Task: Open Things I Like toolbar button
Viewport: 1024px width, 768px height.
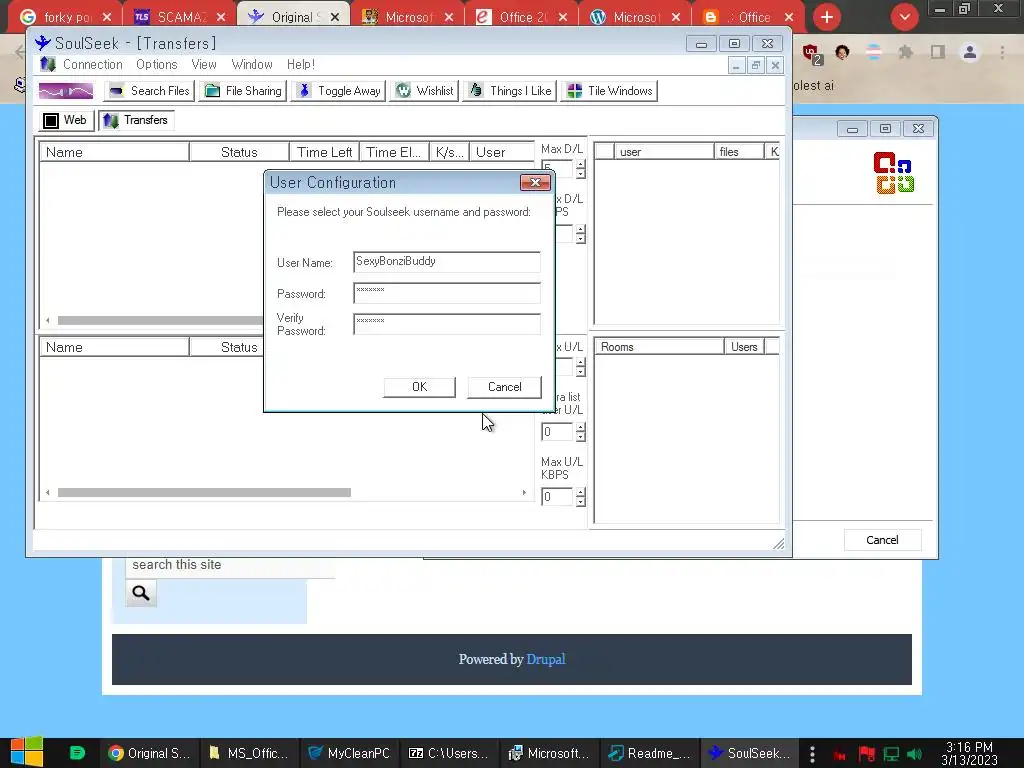Action: click(509, 91)
